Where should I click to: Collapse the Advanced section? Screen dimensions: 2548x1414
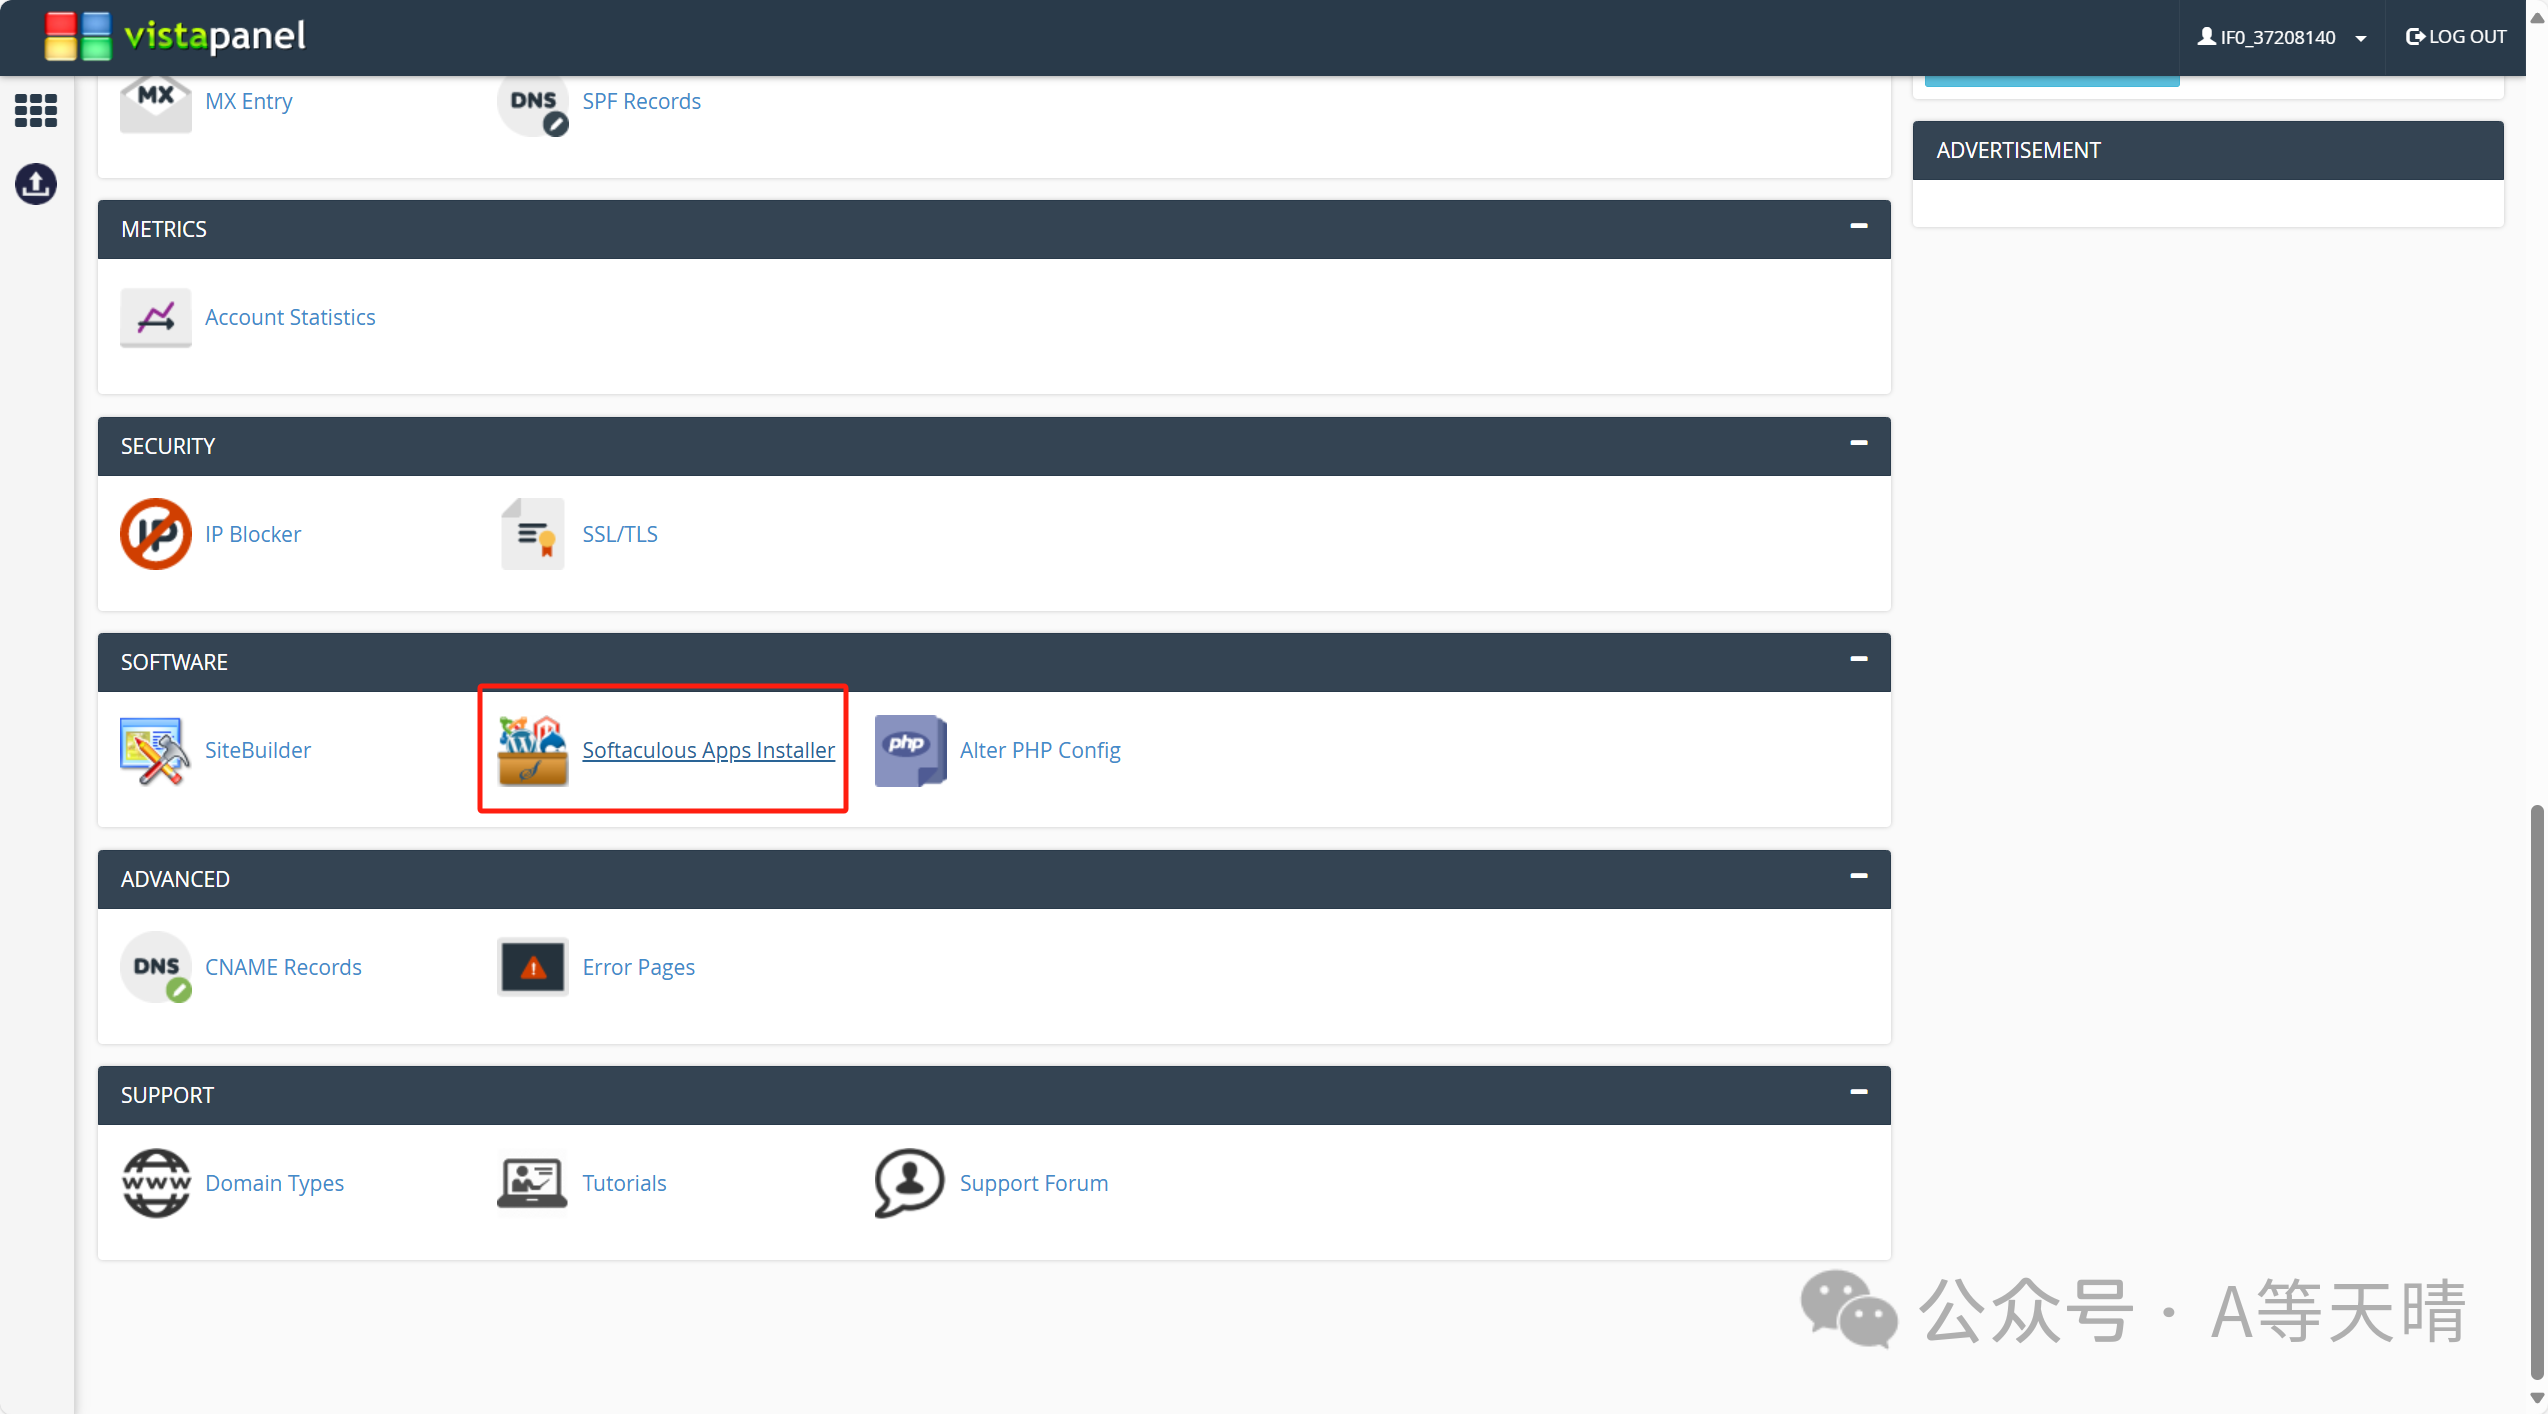(x=1859, y=876)
